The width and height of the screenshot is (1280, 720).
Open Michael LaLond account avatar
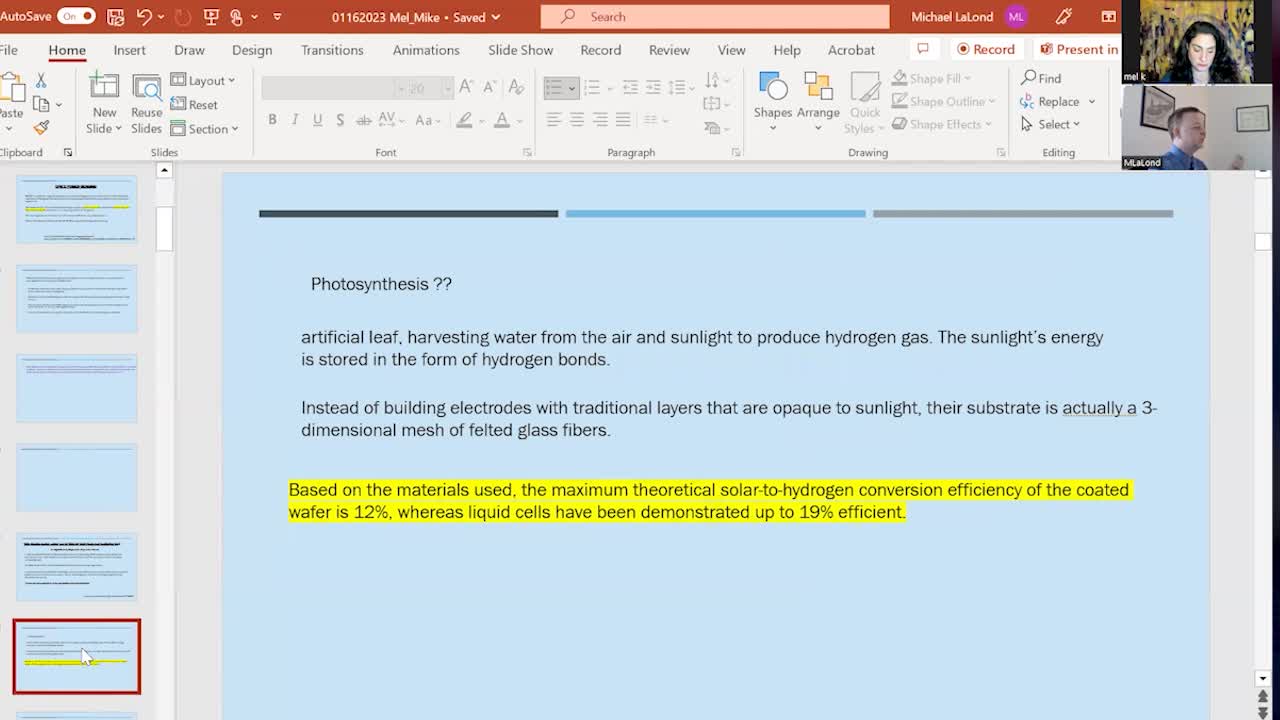[x=1016, y=16]
